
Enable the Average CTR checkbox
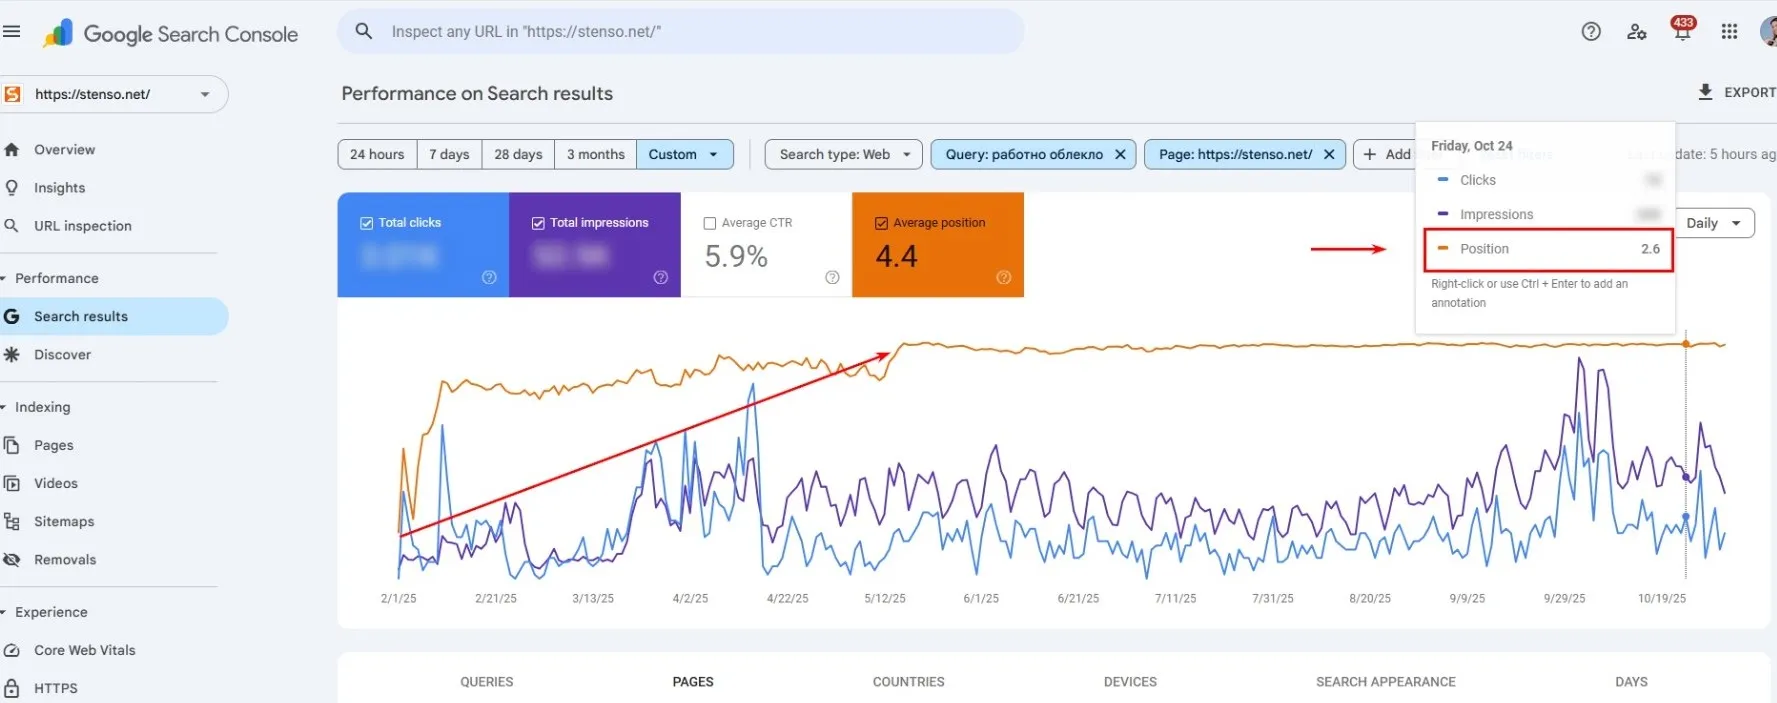point(710,223)
